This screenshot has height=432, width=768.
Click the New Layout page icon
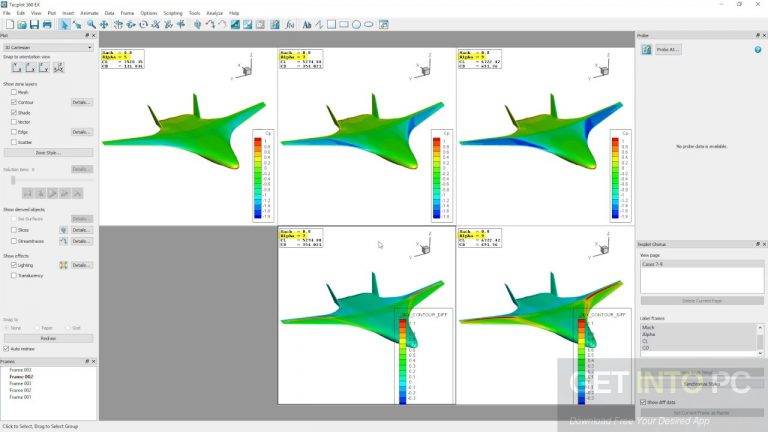click(10, 24)
